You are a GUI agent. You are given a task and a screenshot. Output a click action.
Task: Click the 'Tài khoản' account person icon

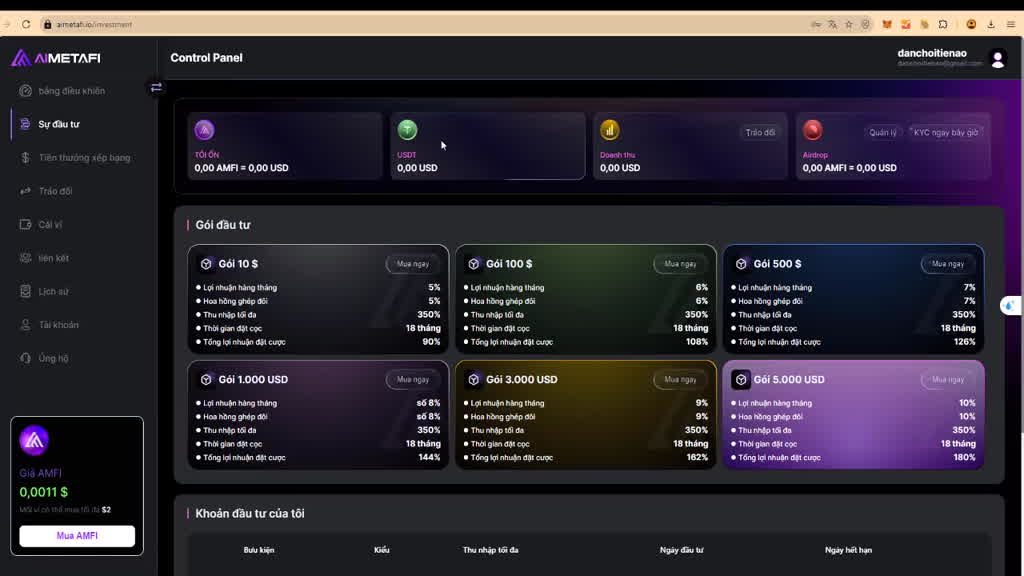click(26, 325)
